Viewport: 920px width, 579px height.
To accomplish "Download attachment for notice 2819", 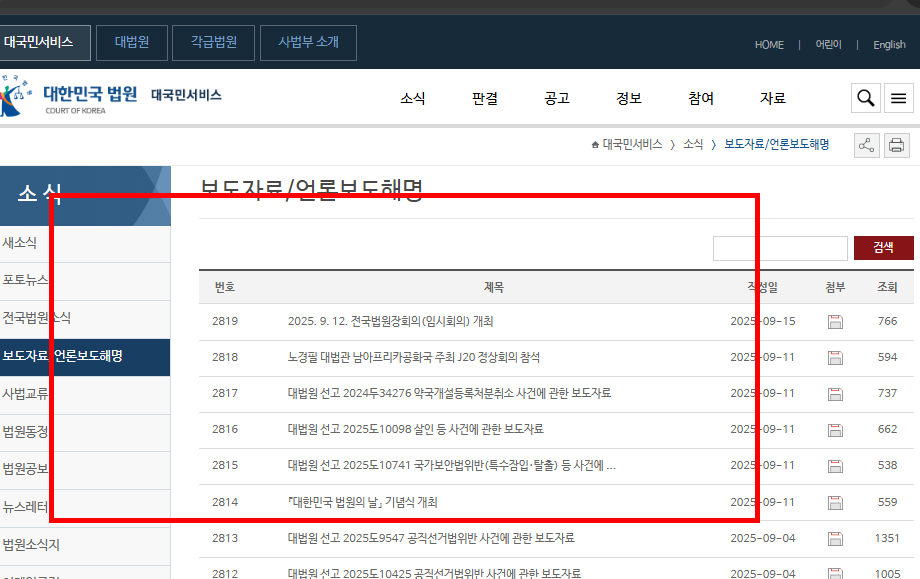I will point(835,322).
